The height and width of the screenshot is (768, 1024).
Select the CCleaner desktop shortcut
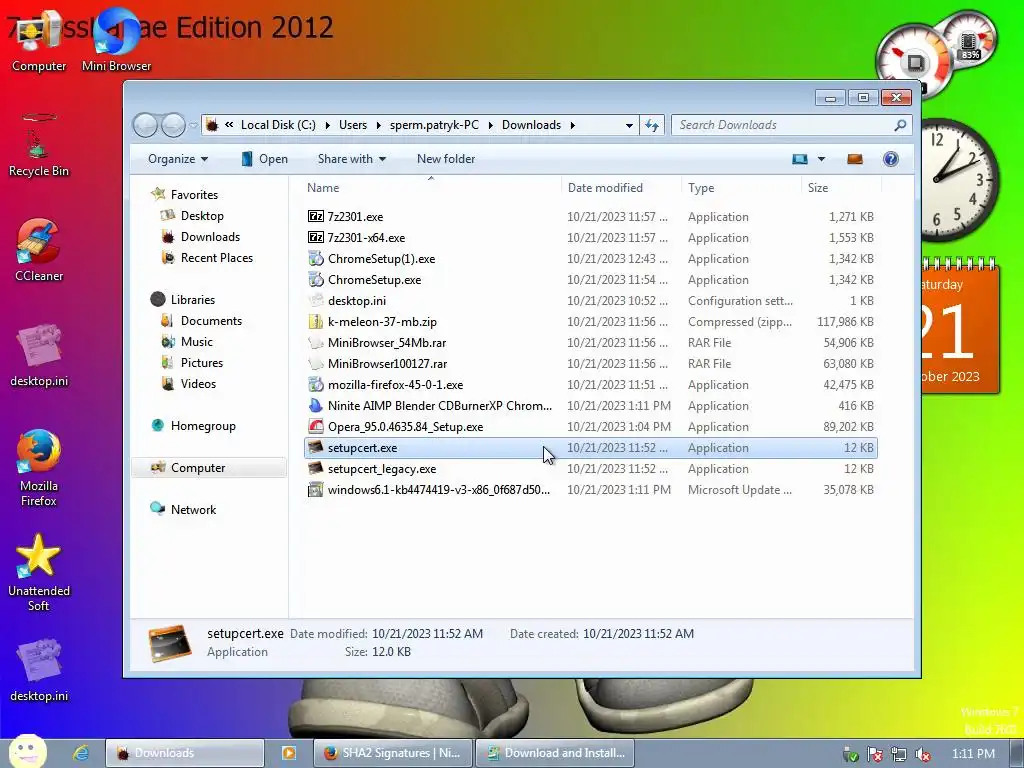(39, 249)
